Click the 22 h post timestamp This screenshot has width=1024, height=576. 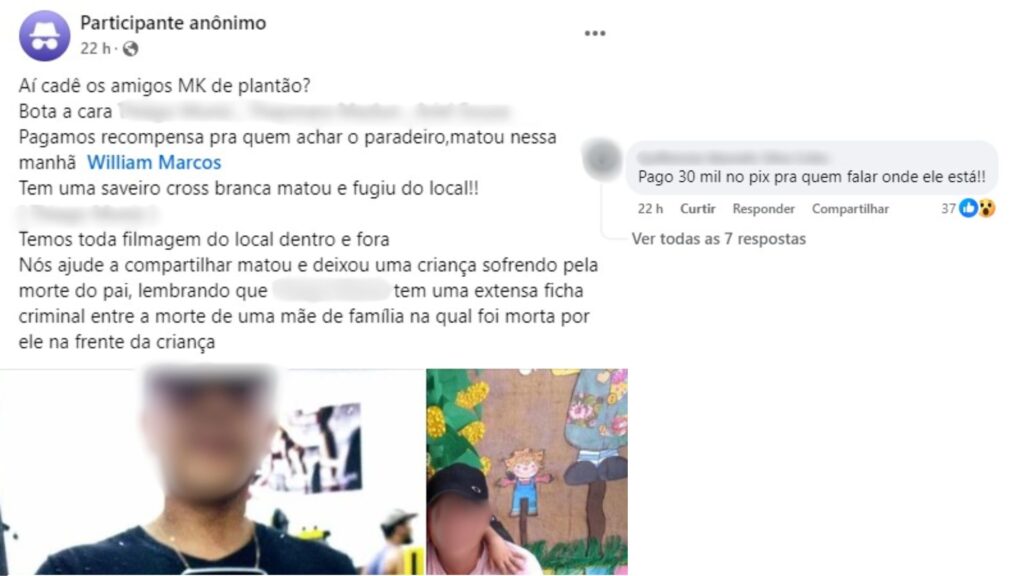(x=95, y=49)
